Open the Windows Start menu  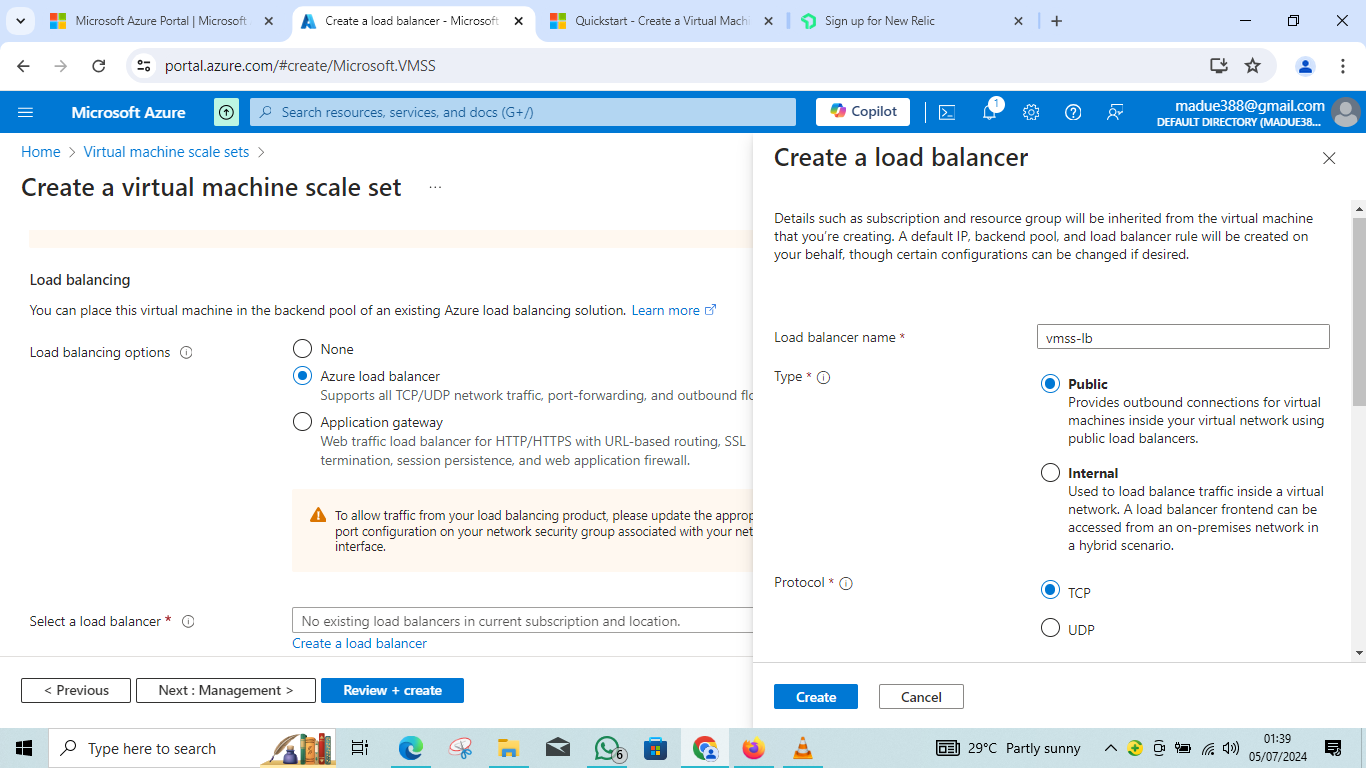[24, 748]
